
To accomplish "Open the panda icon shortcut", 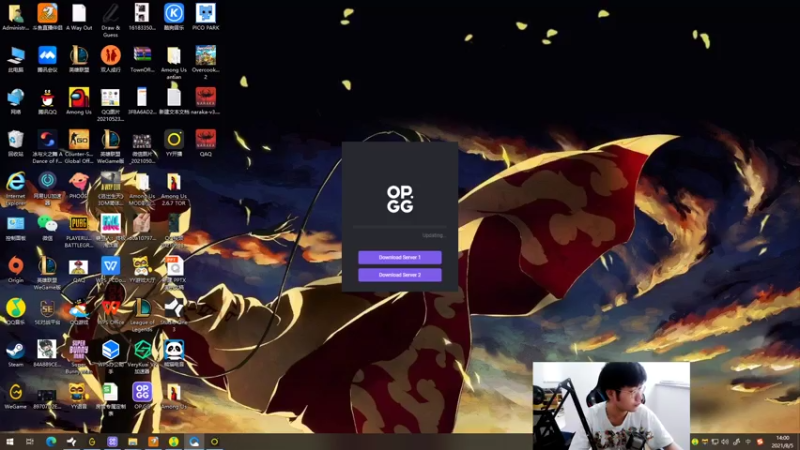I will 173,354.
